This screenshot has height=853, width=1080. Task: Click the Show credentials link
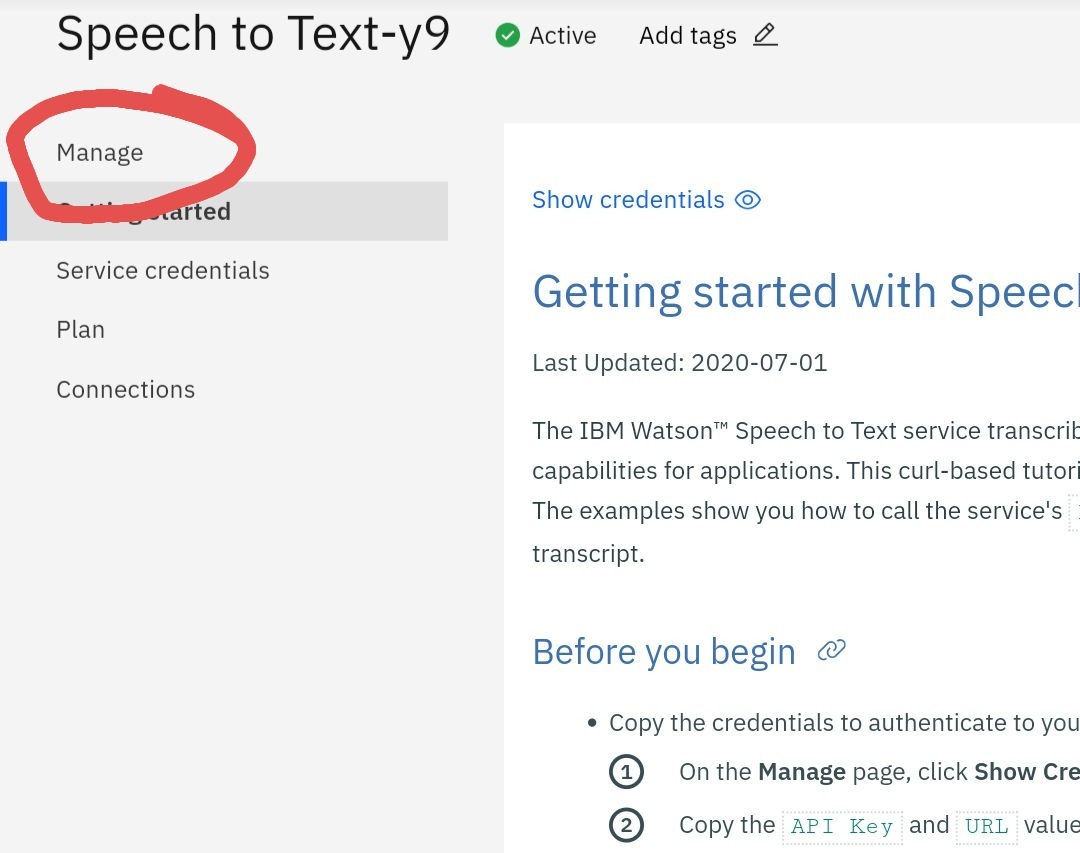628,200
